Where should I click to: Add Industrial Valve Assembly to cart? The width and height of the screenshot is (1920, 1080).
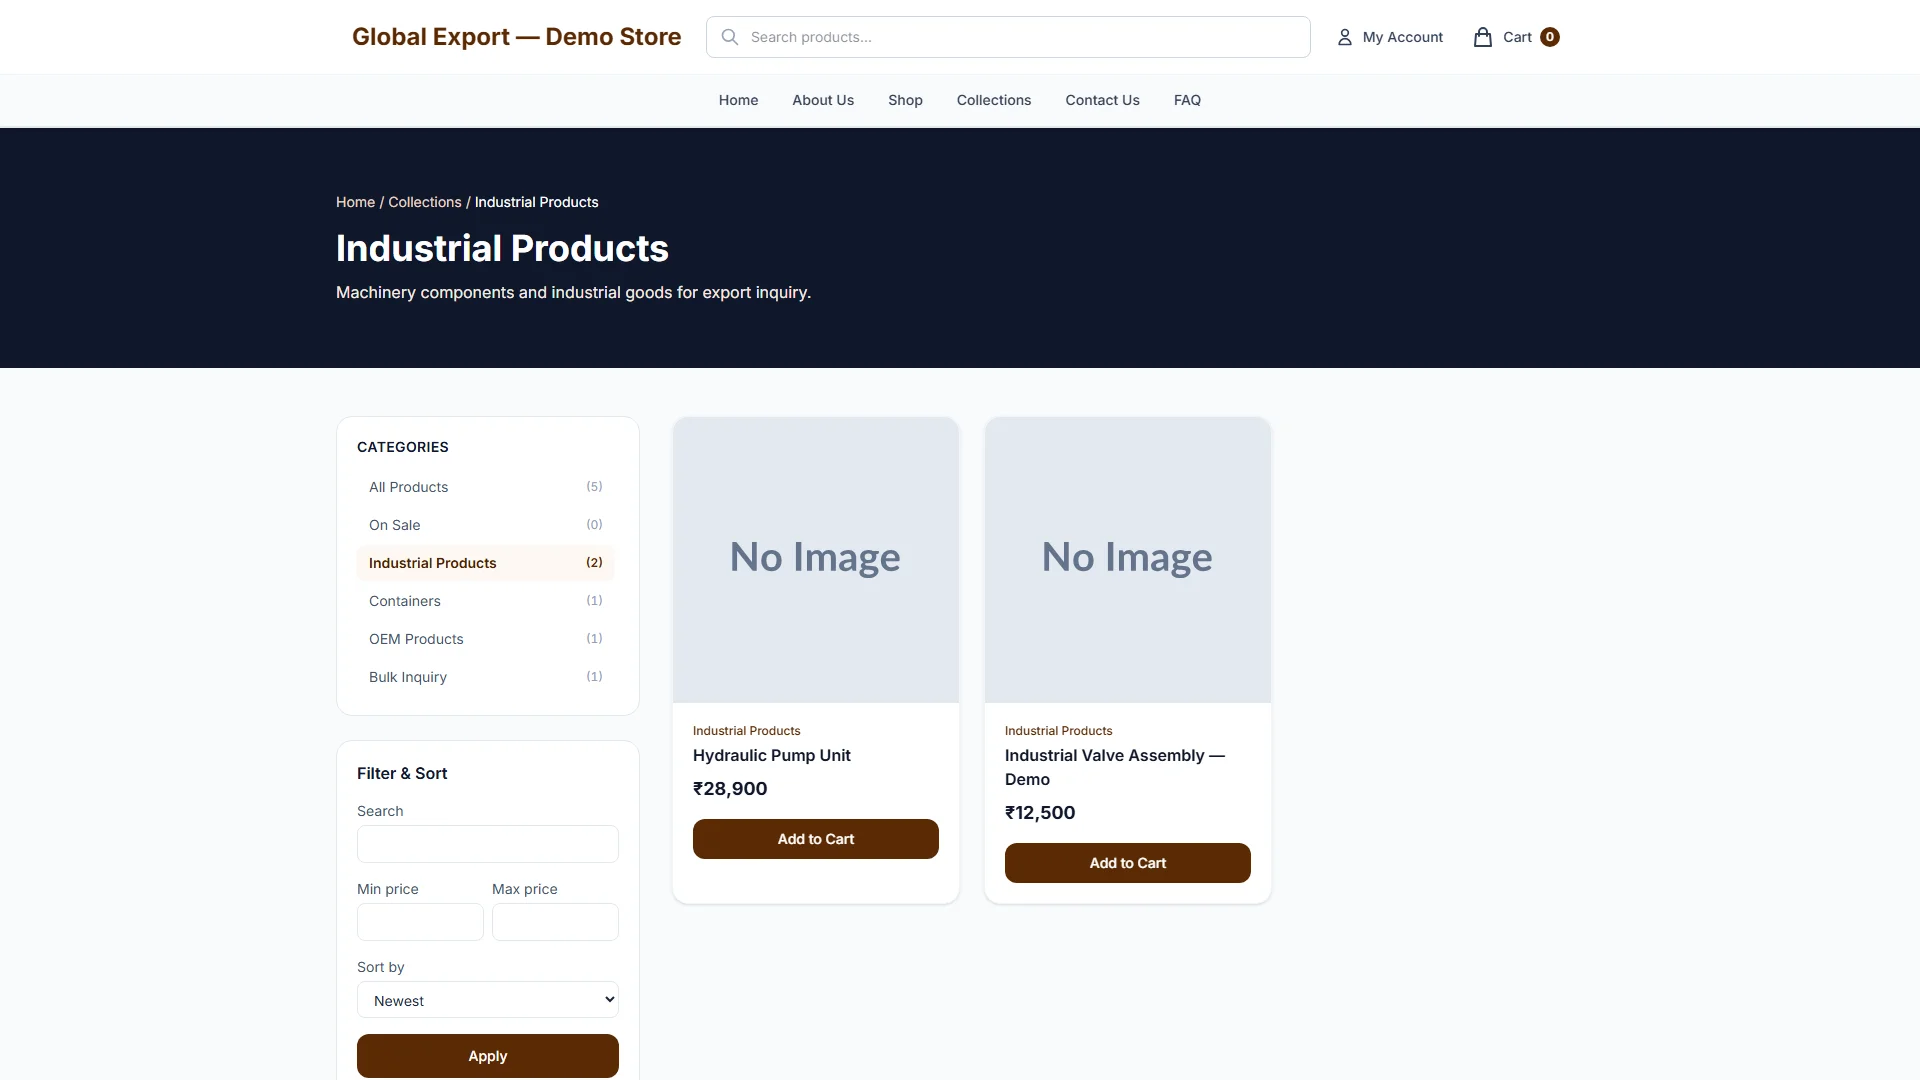coord(1128,863)
